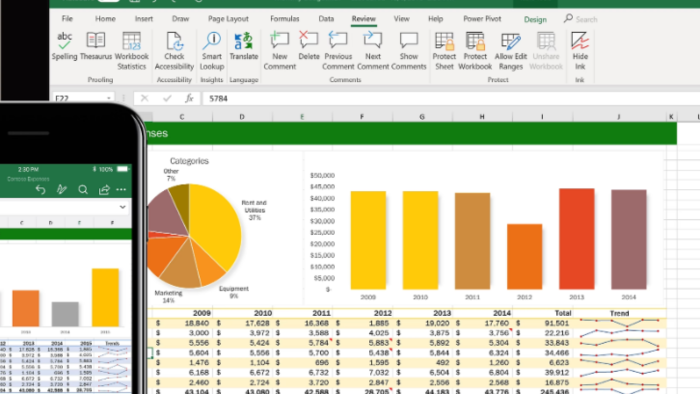Expand the phone formula bar chevron
Viewport: 700px width, 394px height.
point(122,207)
